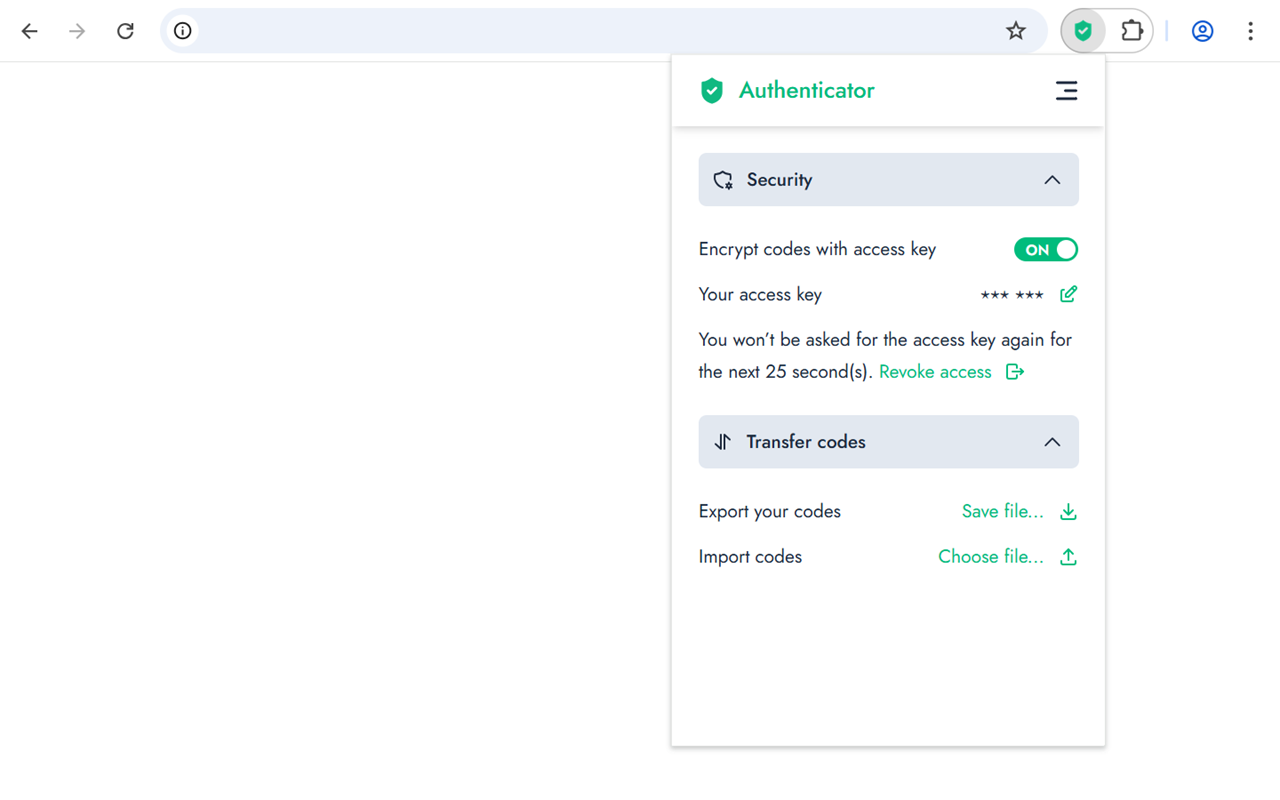Click the Revoke access link
The width and height of the screenshot is (1280, 800).
tap(935, 372)
